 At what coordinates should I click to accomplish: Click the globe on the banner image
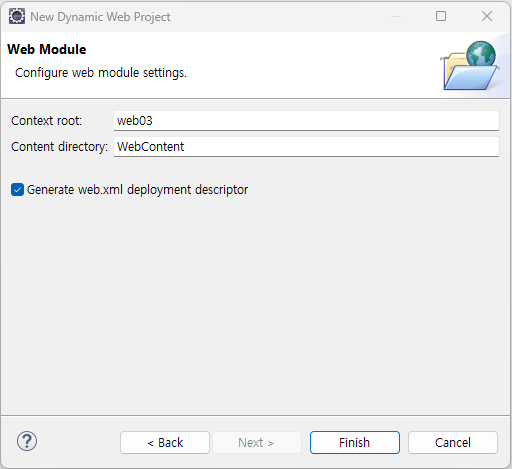[481, 53]
